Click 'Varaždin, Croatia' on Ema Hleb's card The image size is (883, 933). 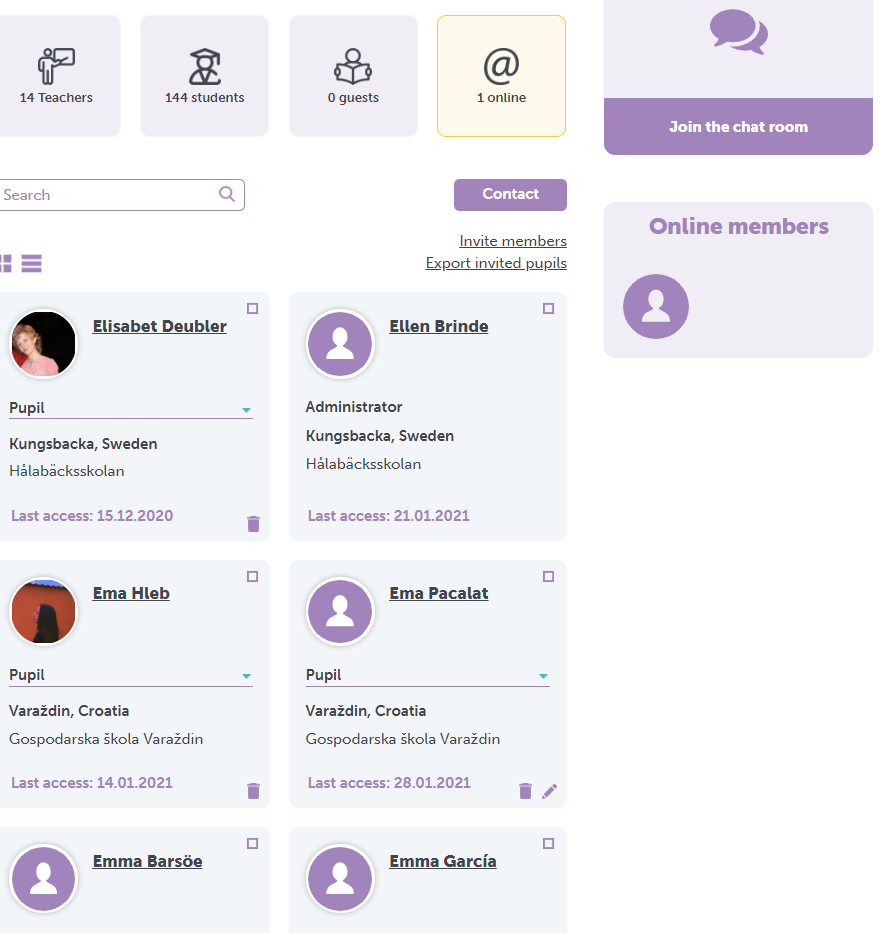[x=69, y=711]
